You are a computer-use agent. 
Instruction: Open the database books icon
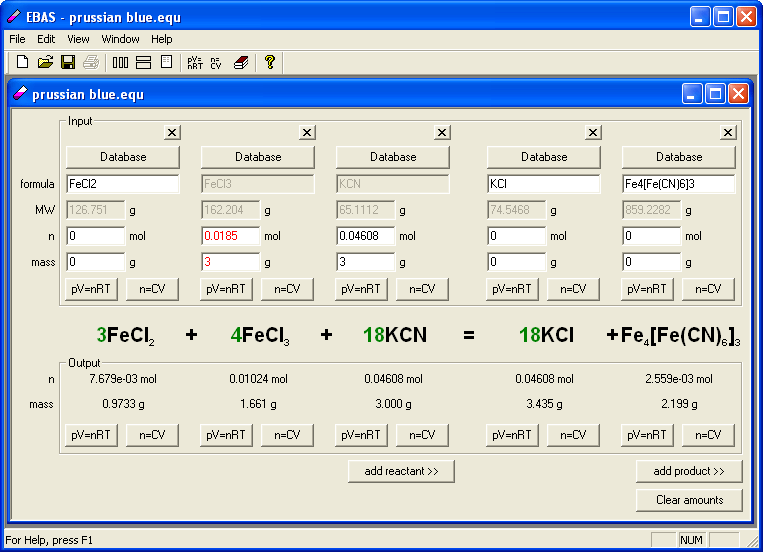point(241,62)
